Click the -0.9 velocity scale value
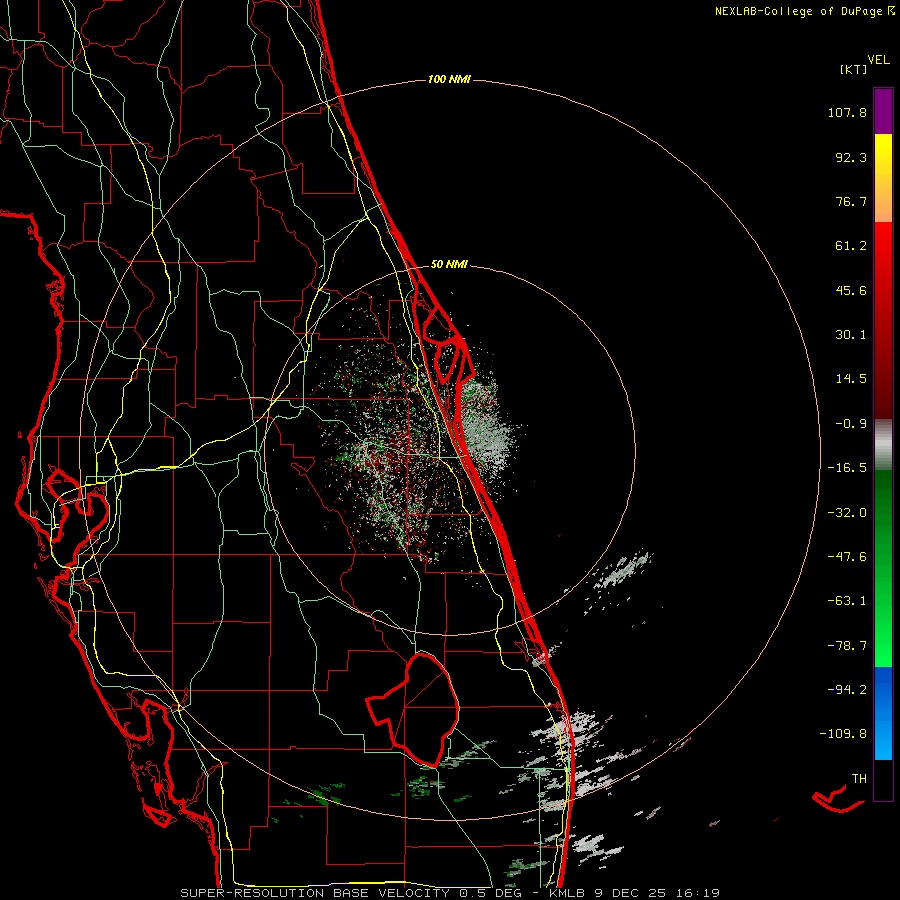This screenshot has width=900, height=900. [x=851, y=424]
